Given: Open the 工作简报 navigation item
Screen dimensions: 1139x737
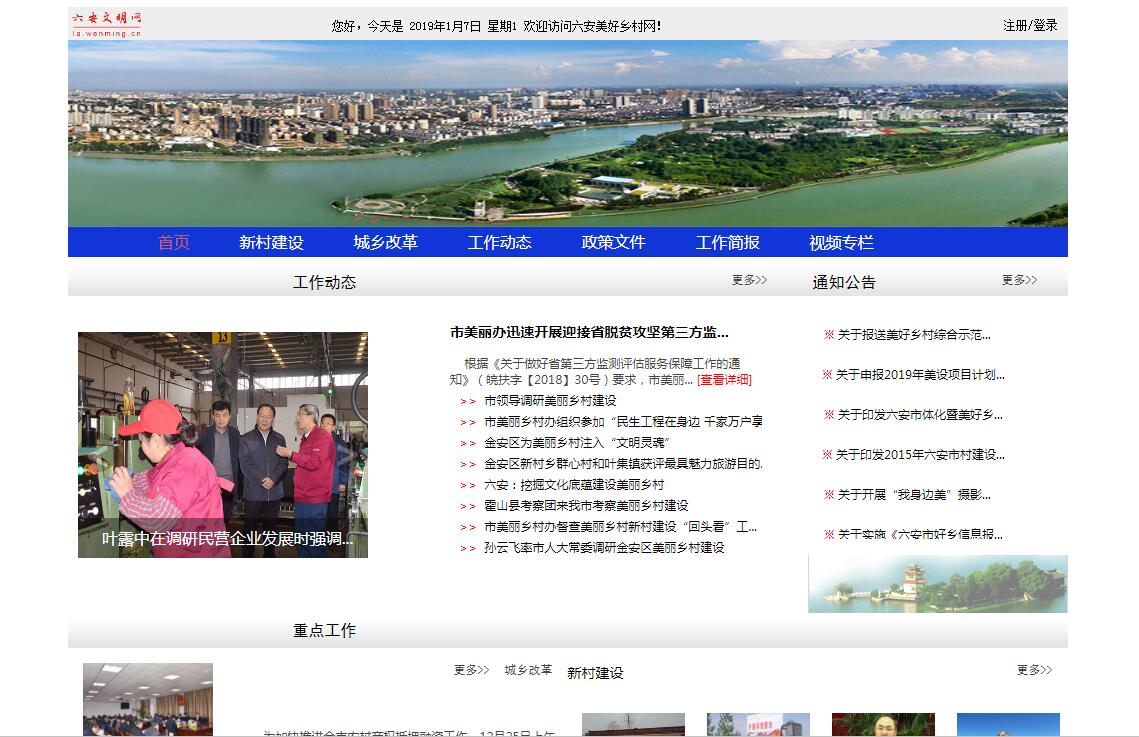Looking at the screenshot, I should click(x=727, y=242).
